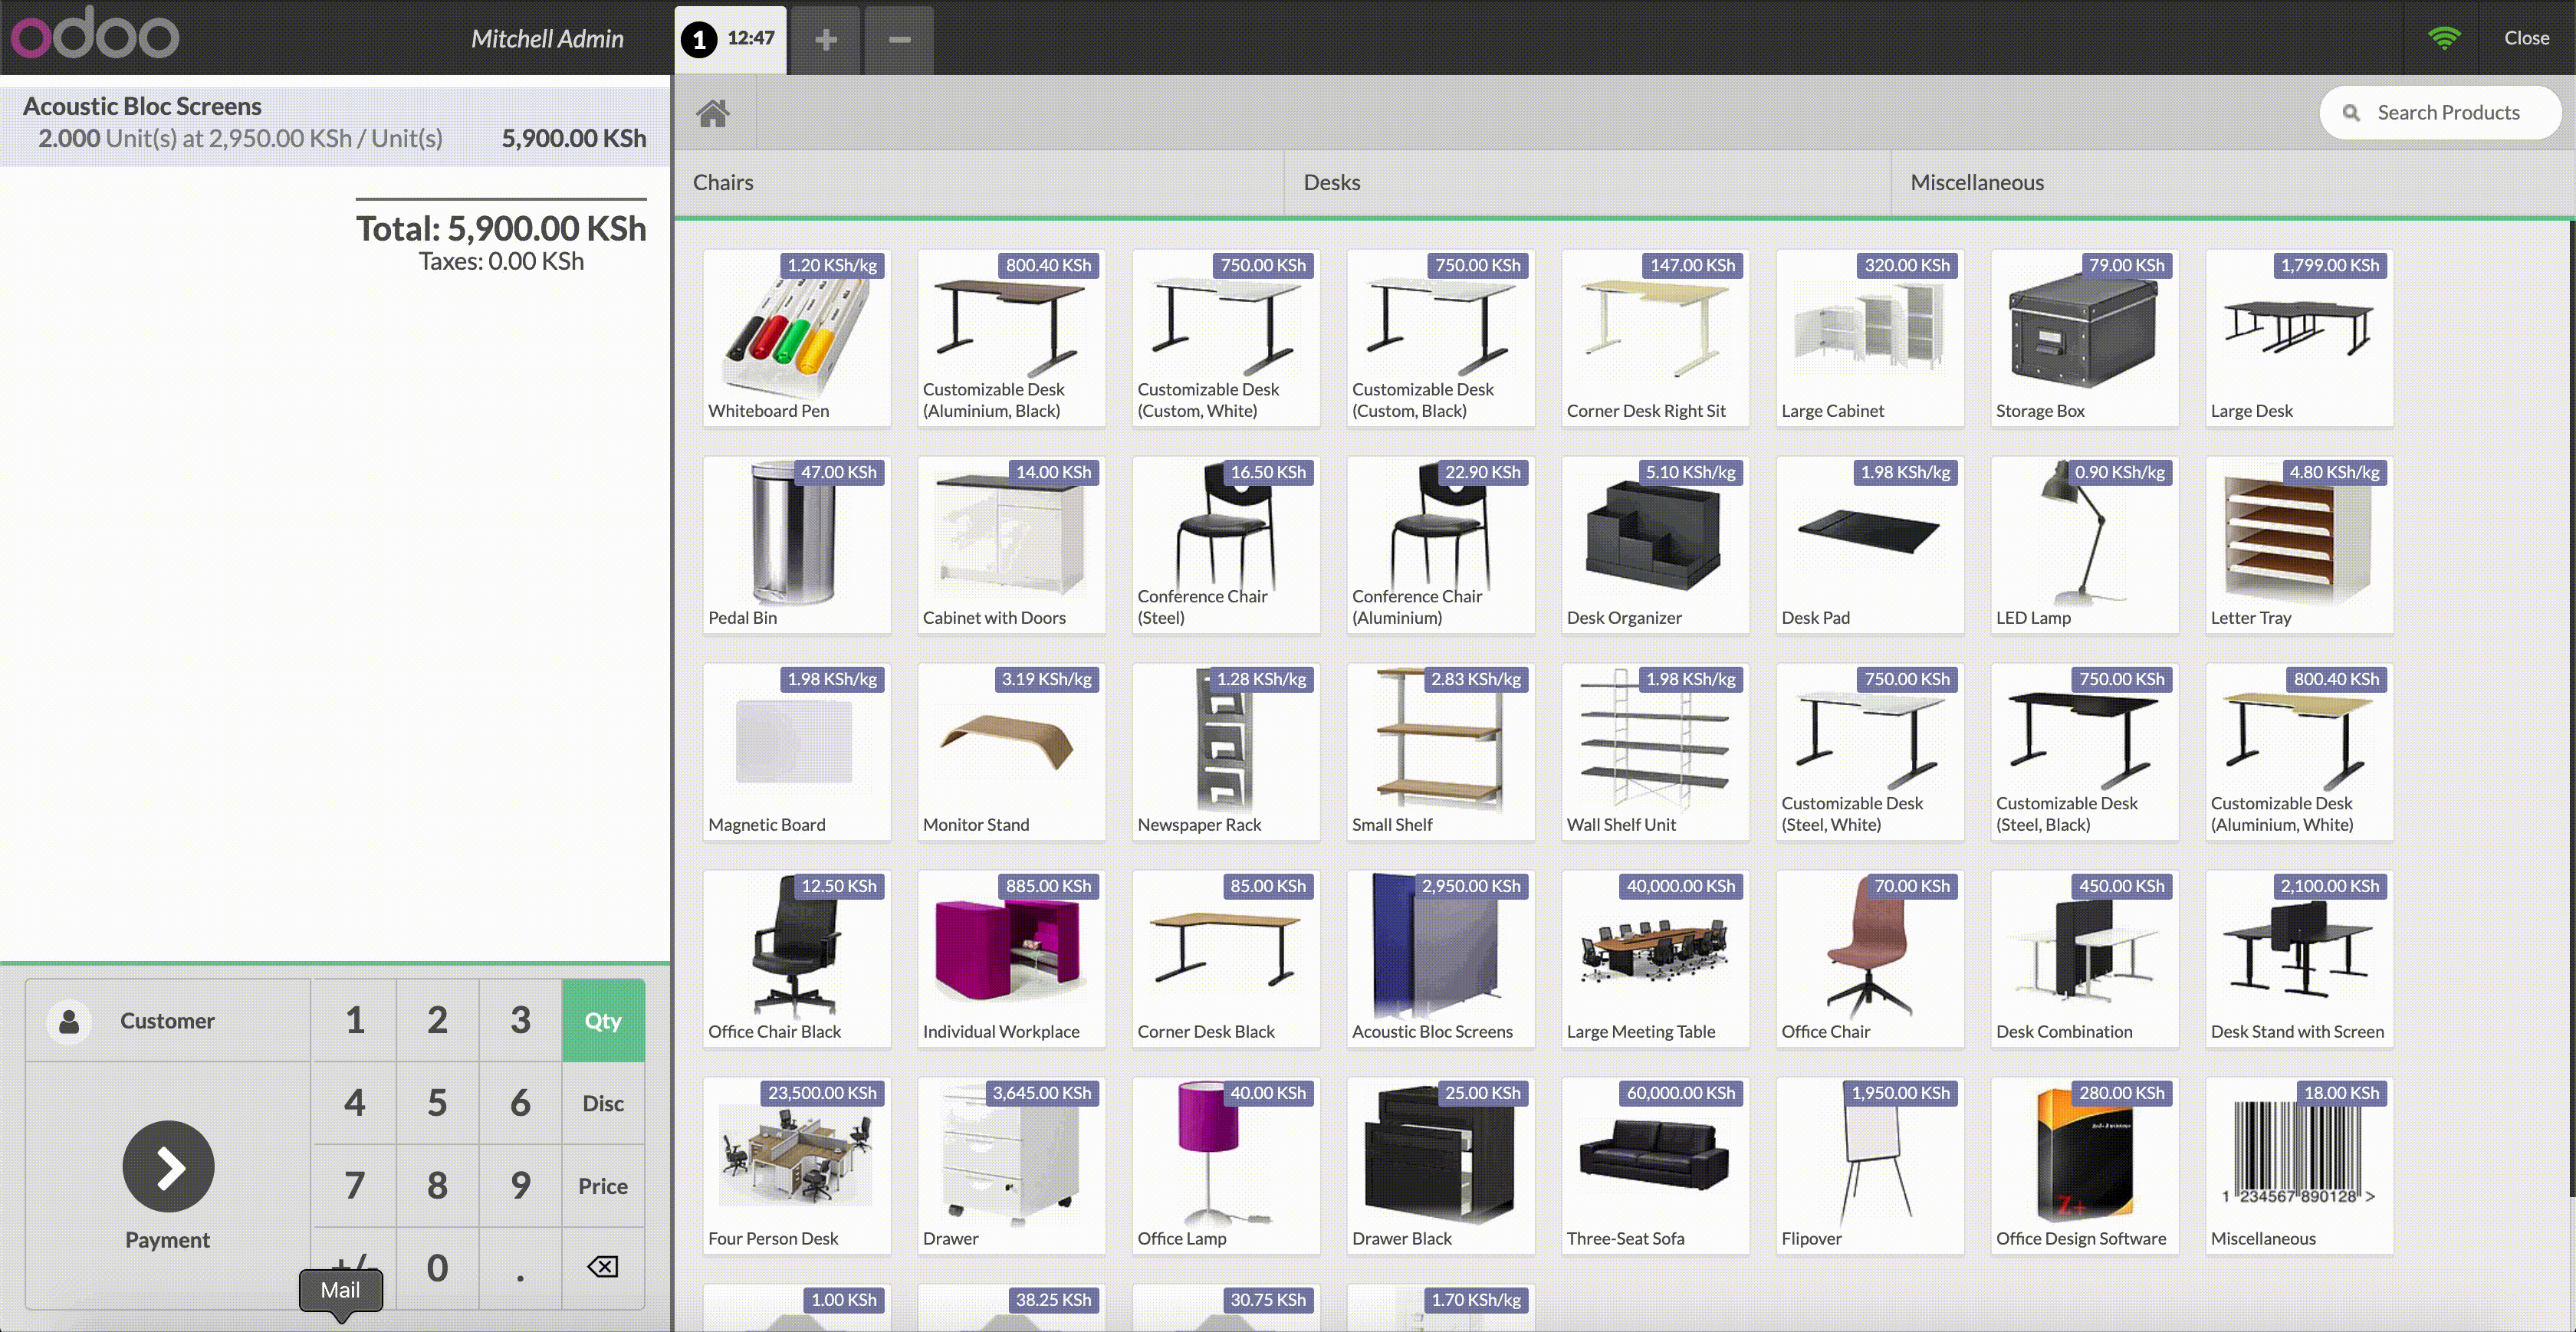Image resolution: width=2576 pixels, height=1332 pixels.
Task: Switch numpad to Disc mode
Action: tap(603, 1103)
